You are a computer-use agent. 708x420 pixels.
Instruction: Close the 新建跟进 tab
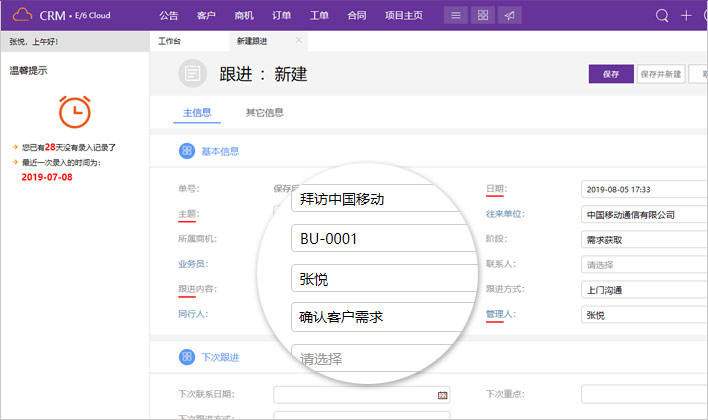299,40
